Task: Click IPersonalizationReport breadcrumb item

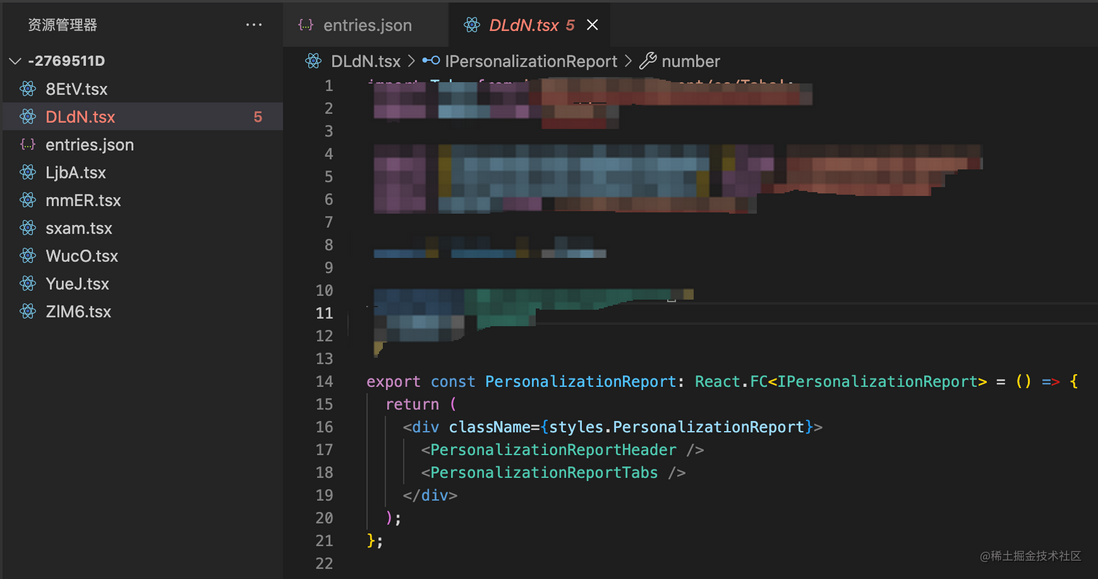Action: click(x=531, y=62)
